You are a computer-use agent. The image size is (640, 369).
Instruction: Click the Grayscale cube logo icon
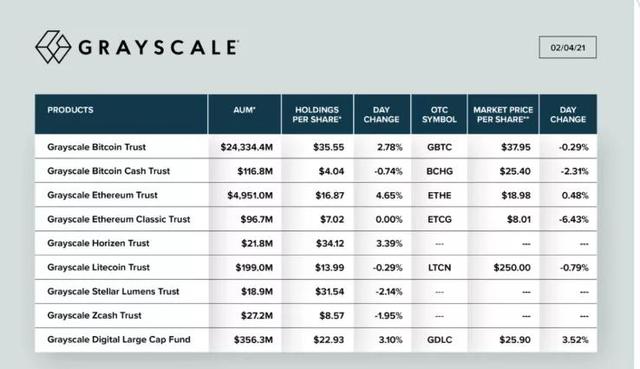point(53,47)
